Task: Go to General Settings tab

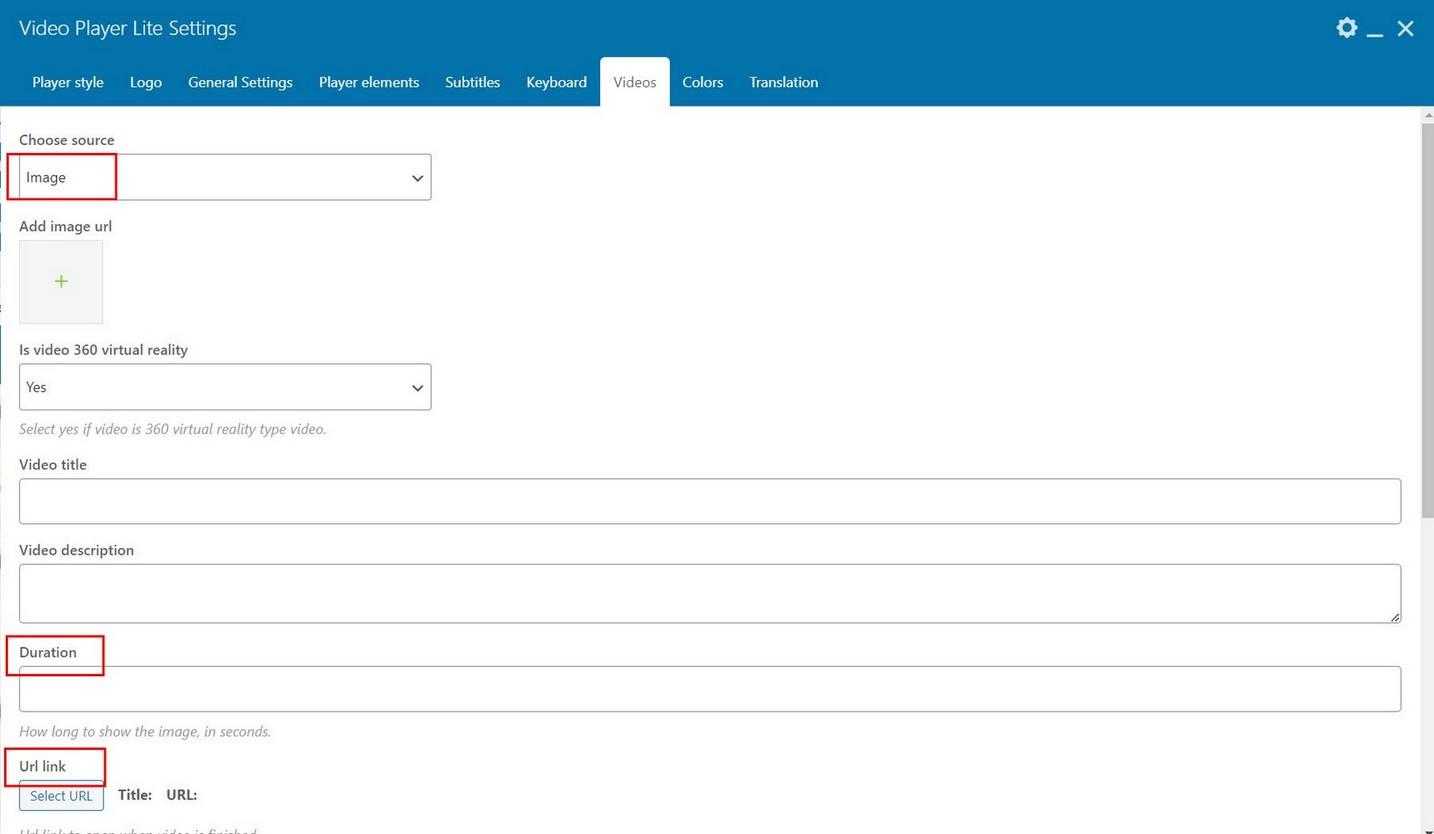Action: tap(240, 82)
